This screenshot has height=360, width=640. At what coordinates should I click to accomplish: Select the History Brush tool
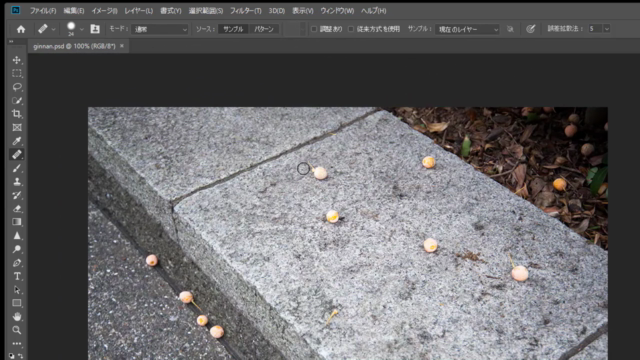(x=17, y=195)
